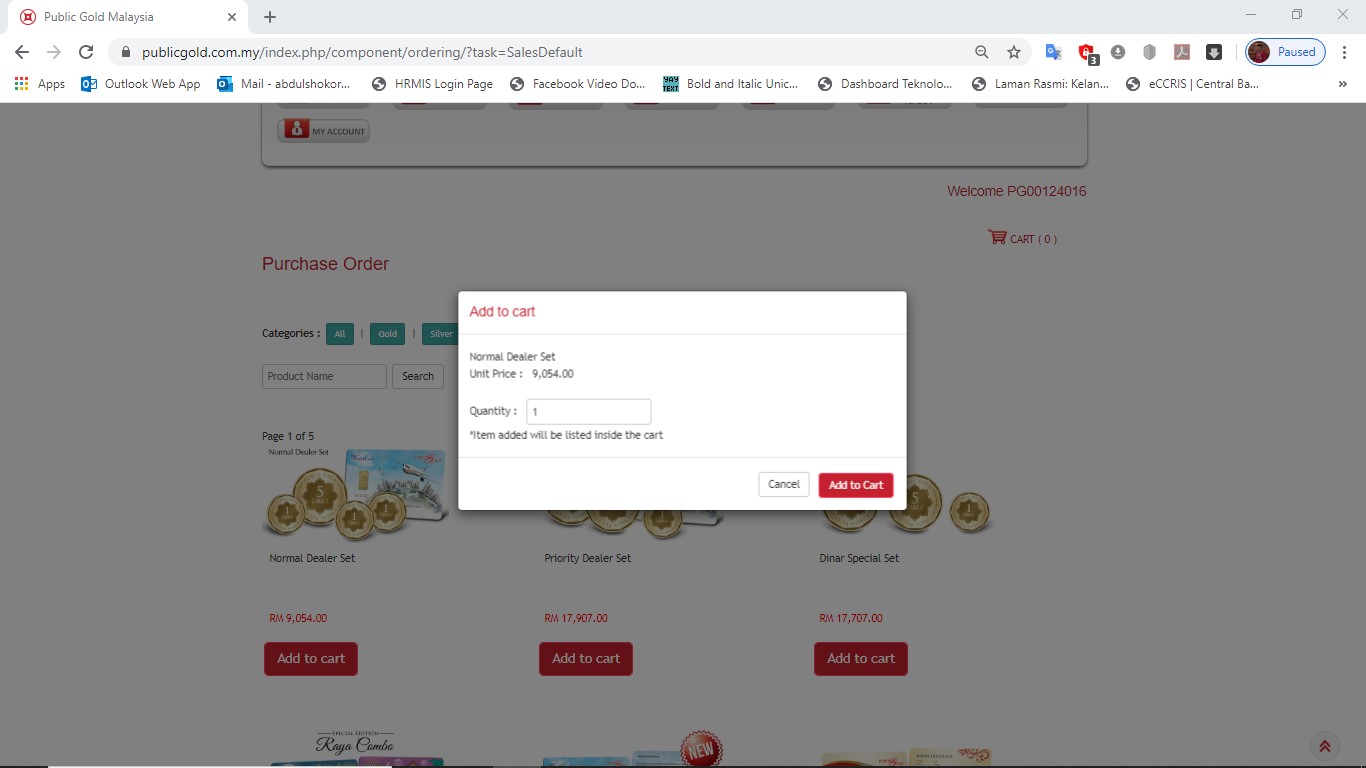
Task: Reload the page using the refresh icon
Action: [x=86, y=52]
